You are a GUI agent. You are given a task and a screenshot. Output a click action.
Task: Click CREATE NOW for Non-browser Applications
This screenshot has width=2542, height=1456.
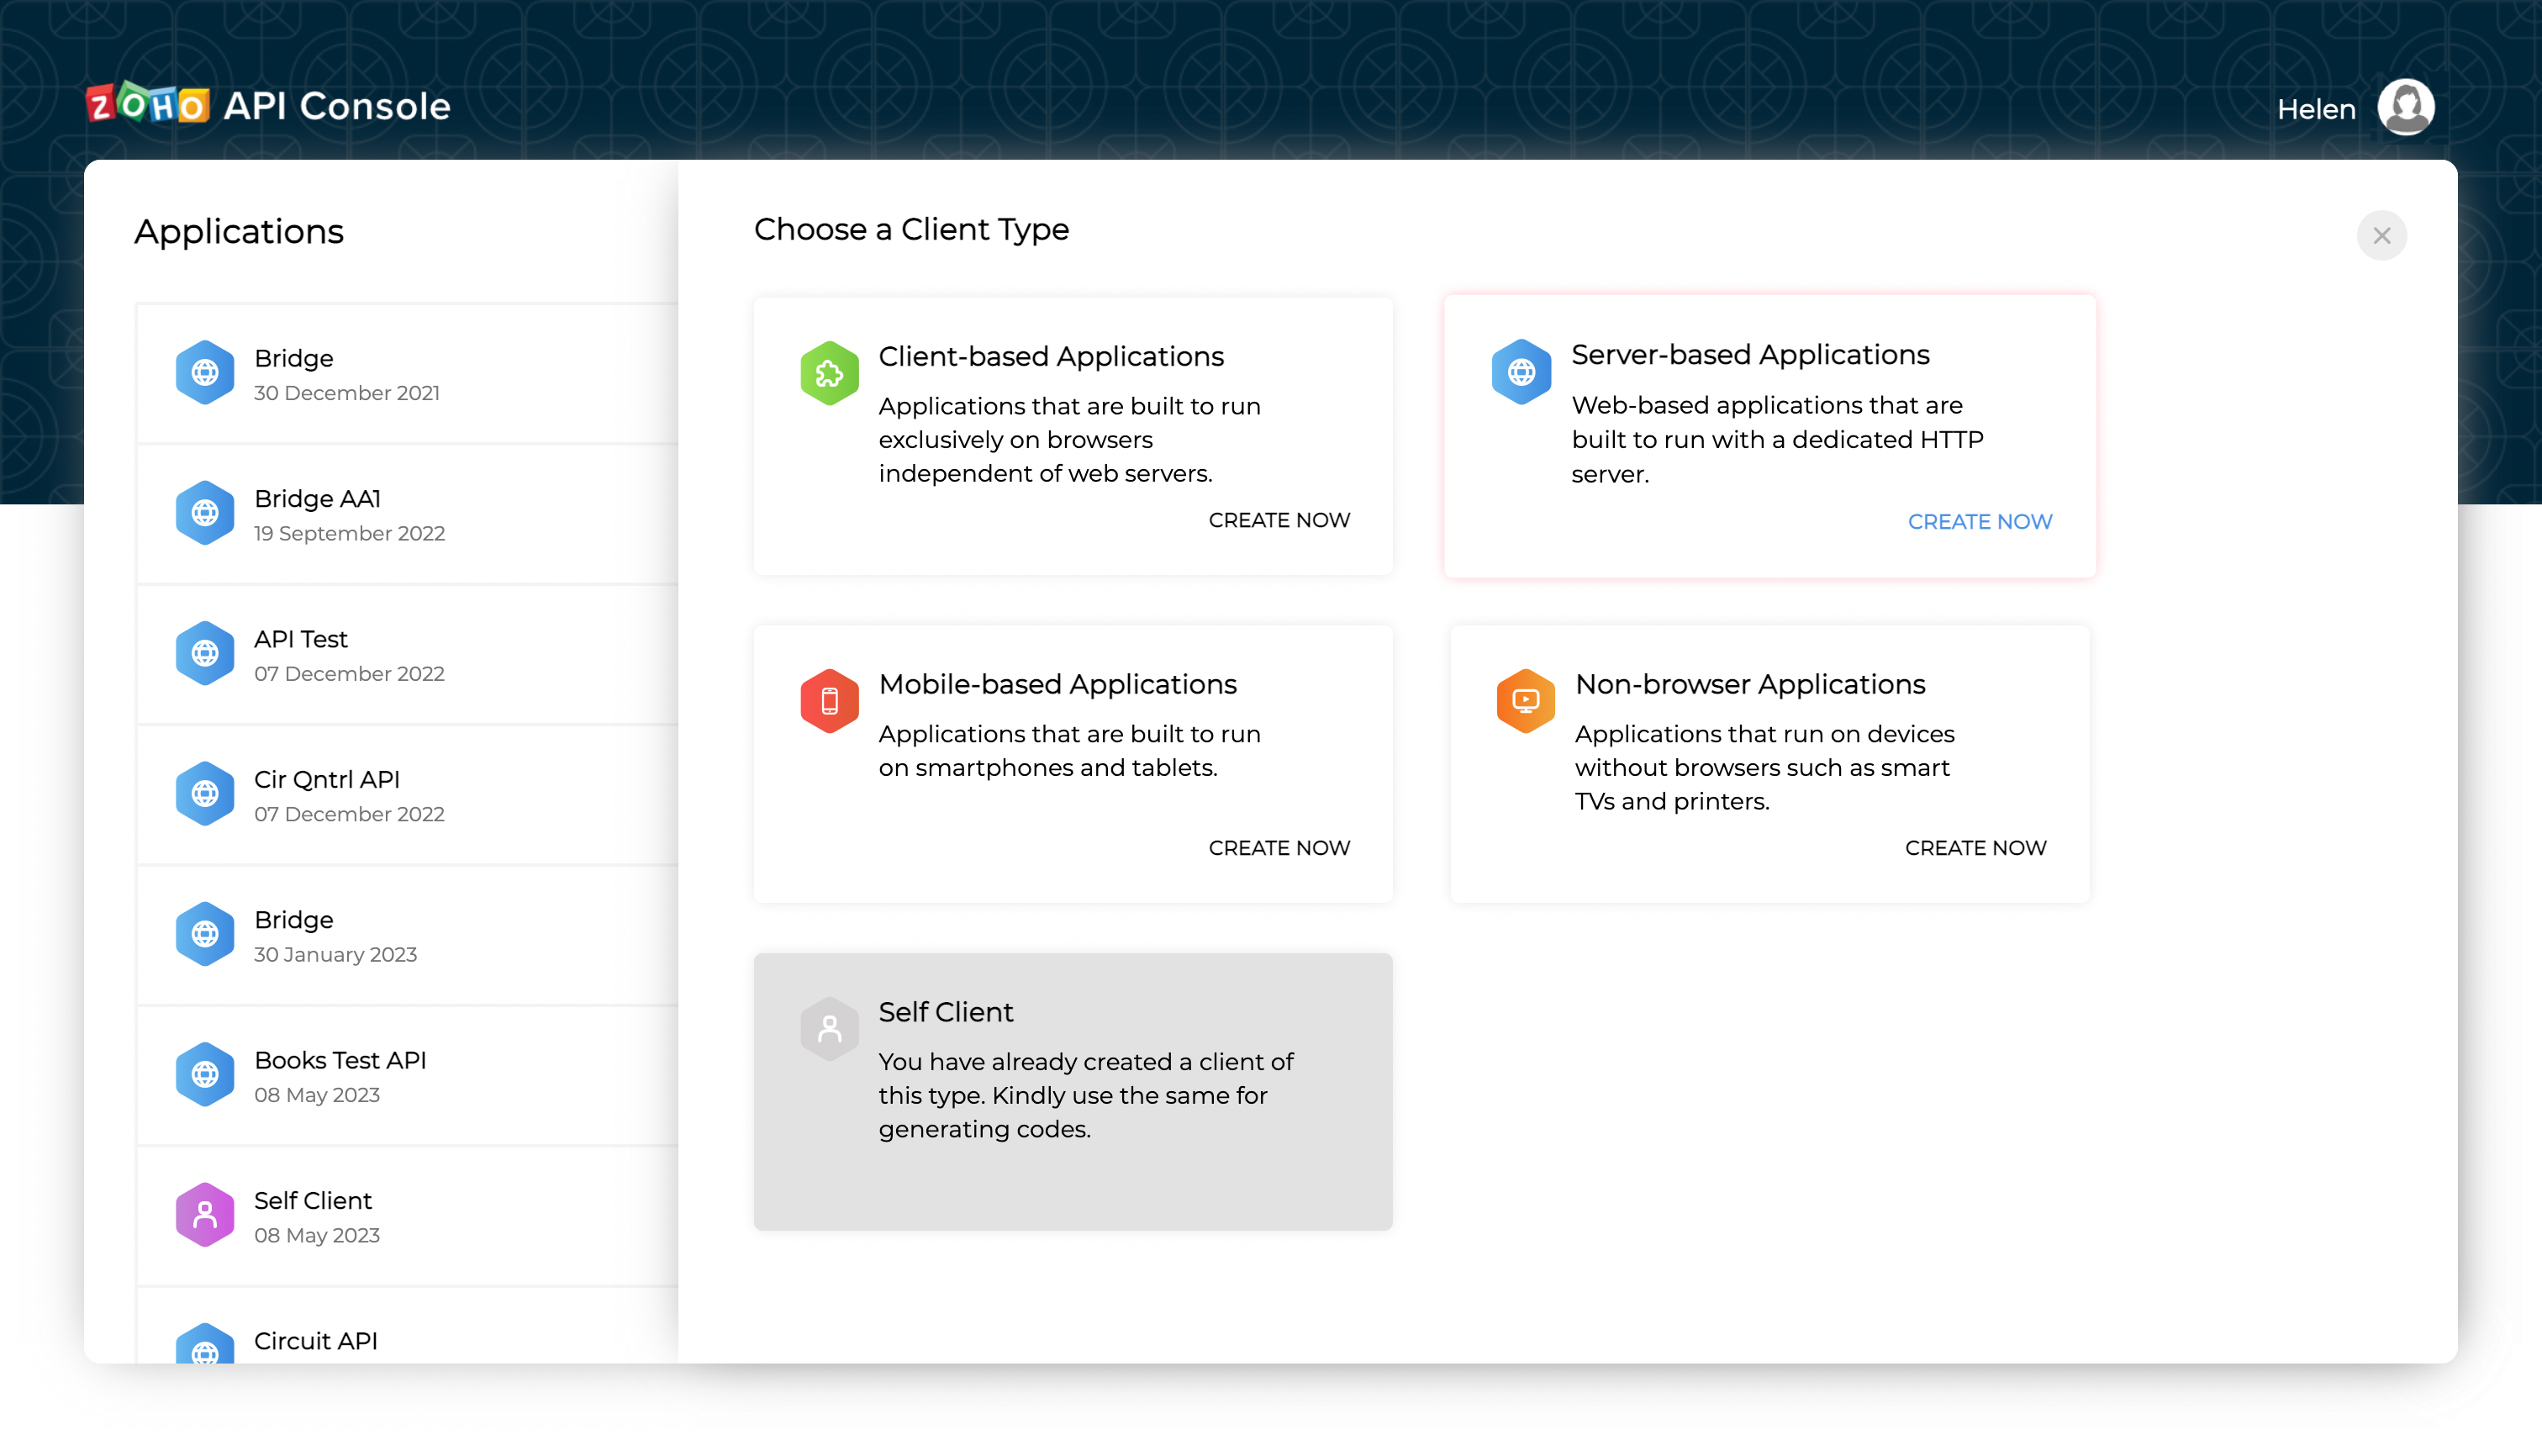point(1975,848)
